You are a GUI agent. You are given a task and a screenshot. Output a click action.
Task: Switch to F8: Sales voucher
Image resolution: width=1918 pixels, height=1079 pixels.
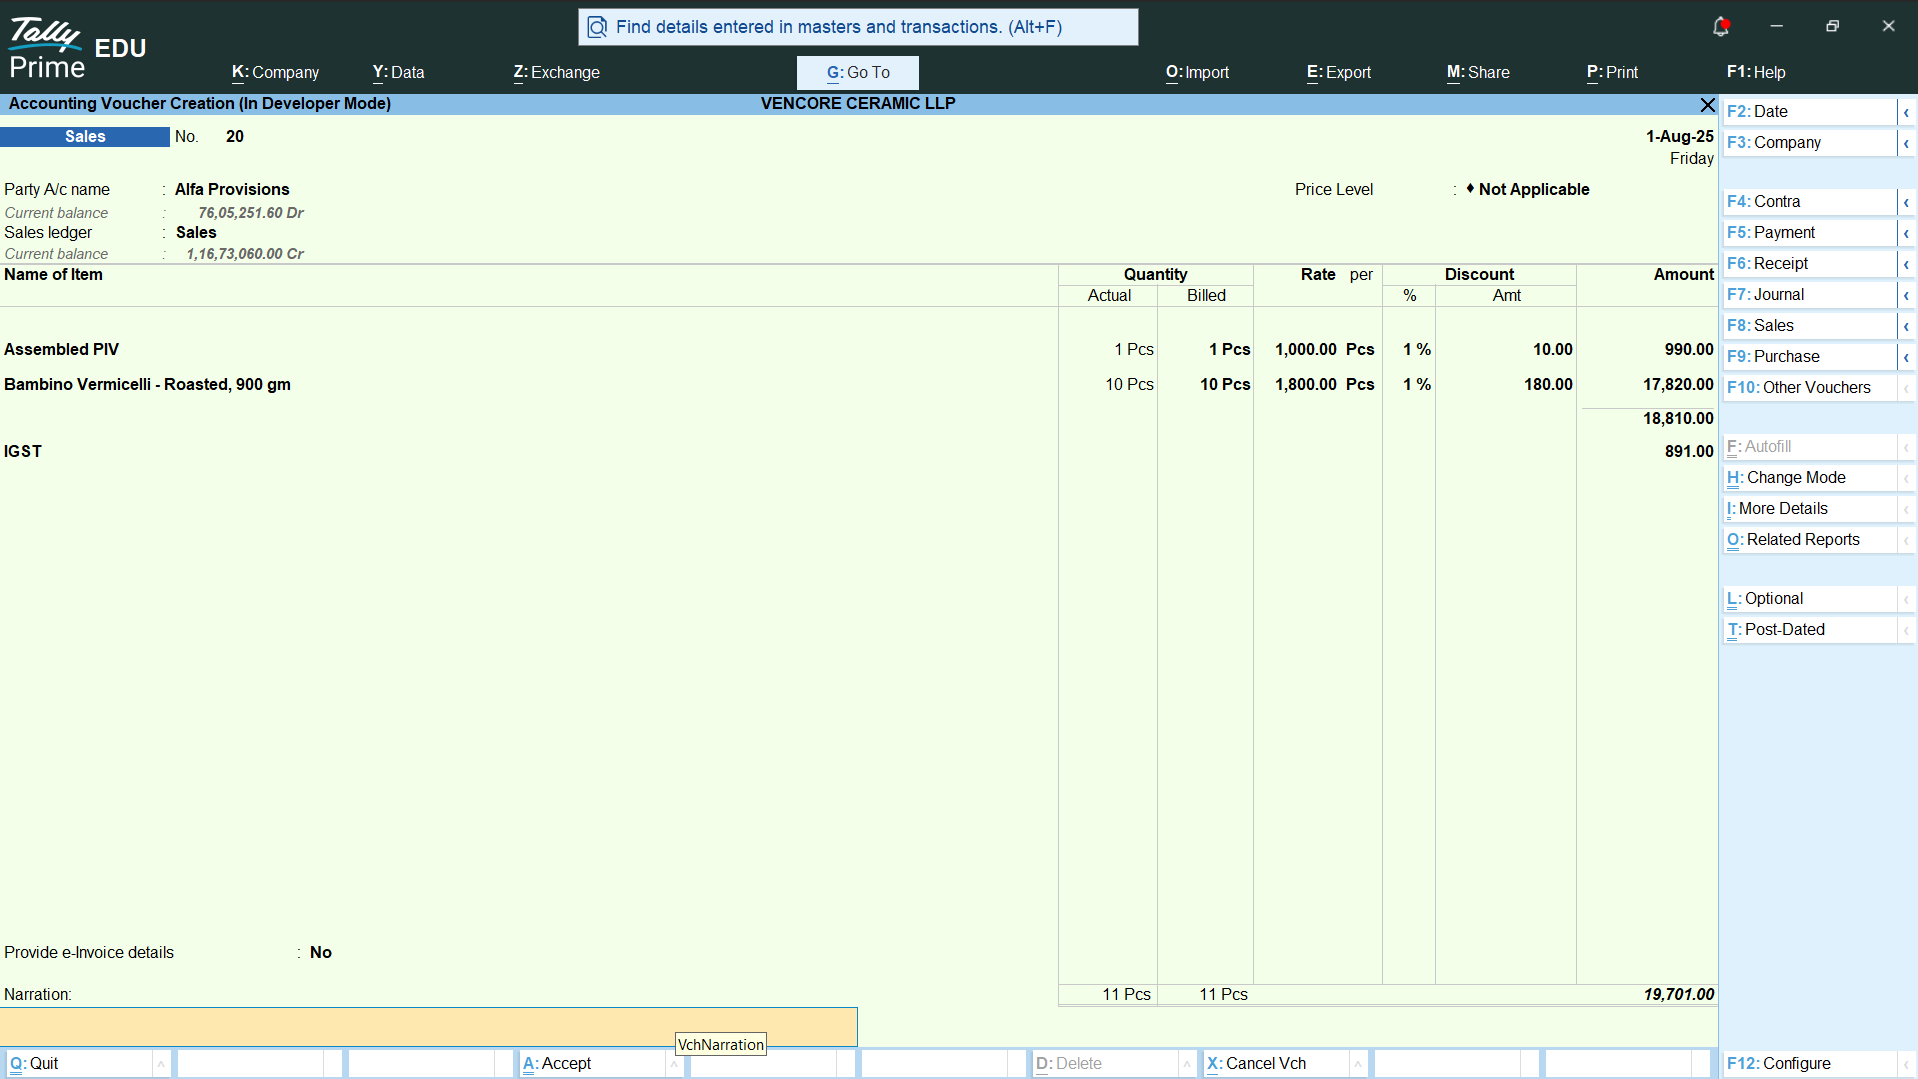click(1809, 326)
